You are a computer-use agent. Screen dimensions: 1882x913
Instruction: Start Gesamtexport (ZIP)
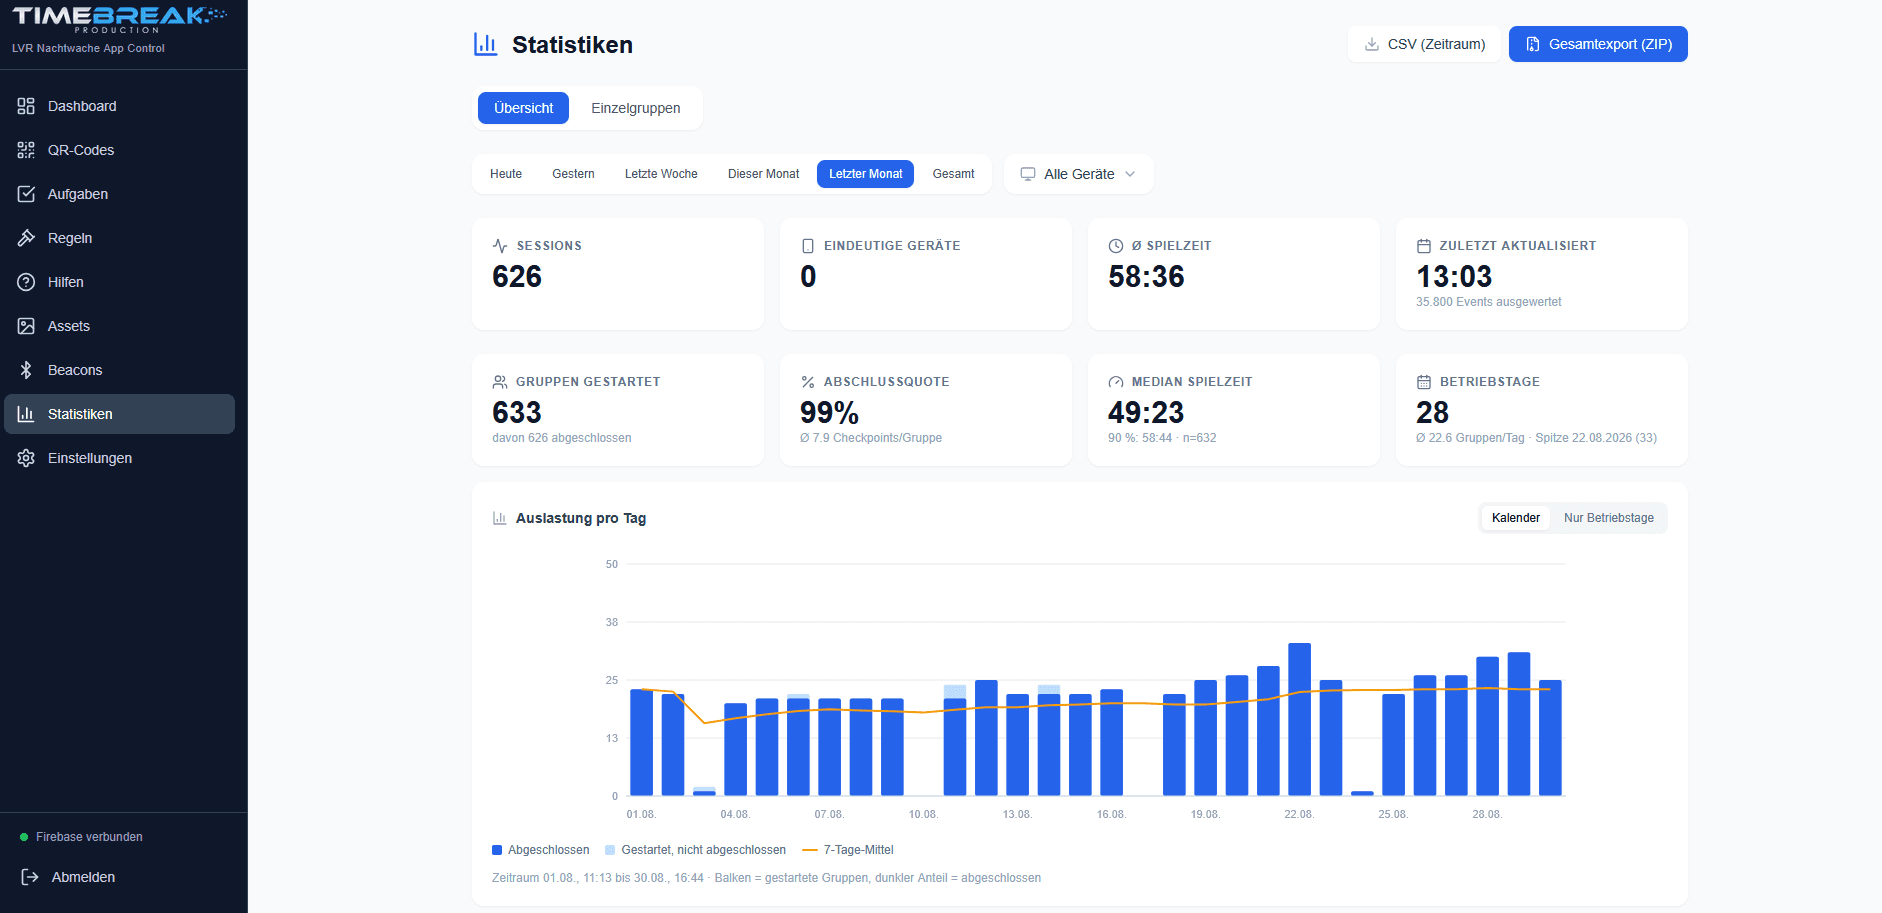[1598, 44]
